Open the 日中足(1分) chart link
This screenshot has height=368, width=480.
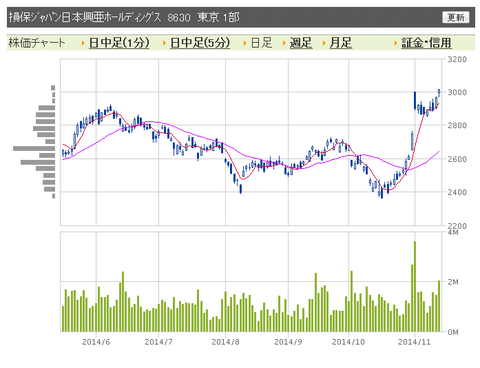(119, 43)
